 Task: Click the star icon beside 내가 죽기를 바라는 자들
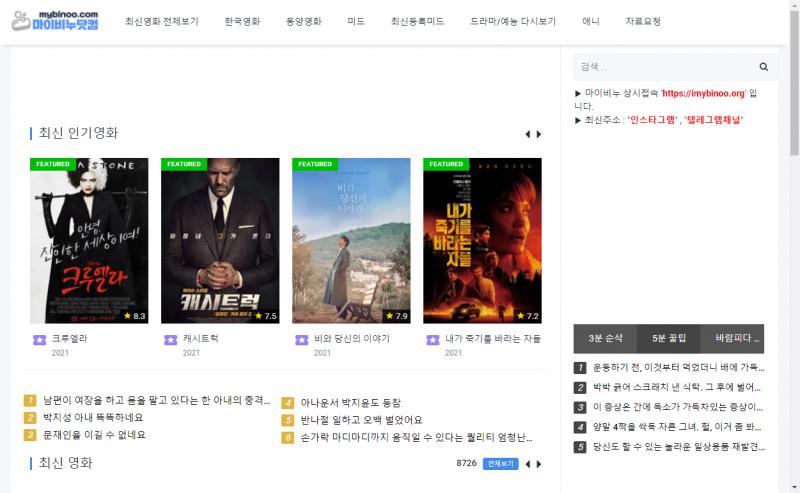[433, 339]
